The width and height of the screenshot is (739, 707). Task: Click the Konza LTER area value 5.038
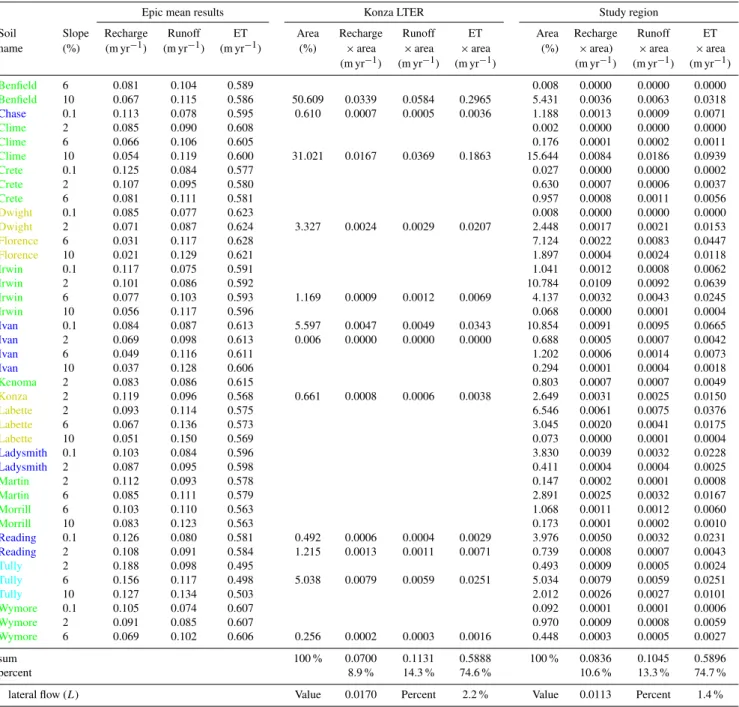308,580
